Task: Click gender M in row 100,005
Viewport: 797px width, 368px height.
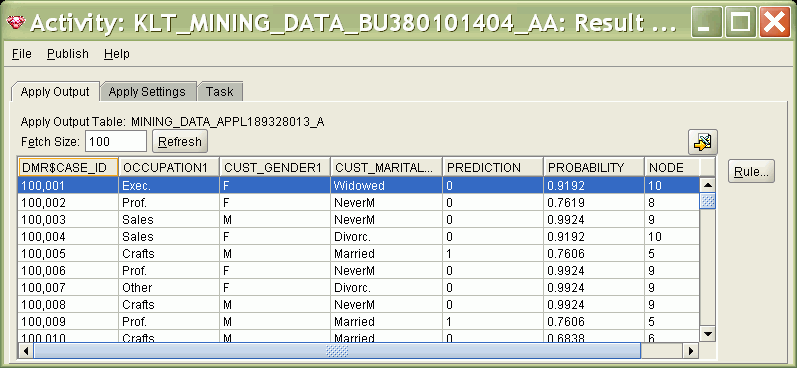Action: 275,253
